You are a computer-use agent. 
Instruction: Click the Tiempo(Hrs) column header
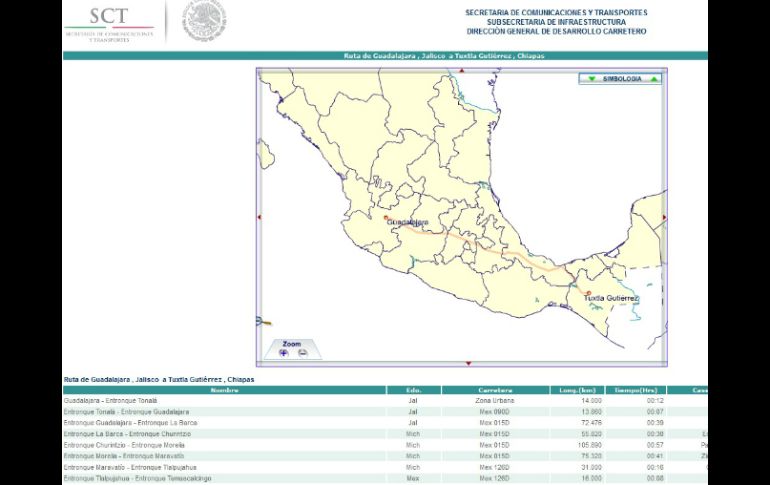[x=634, y=390]
